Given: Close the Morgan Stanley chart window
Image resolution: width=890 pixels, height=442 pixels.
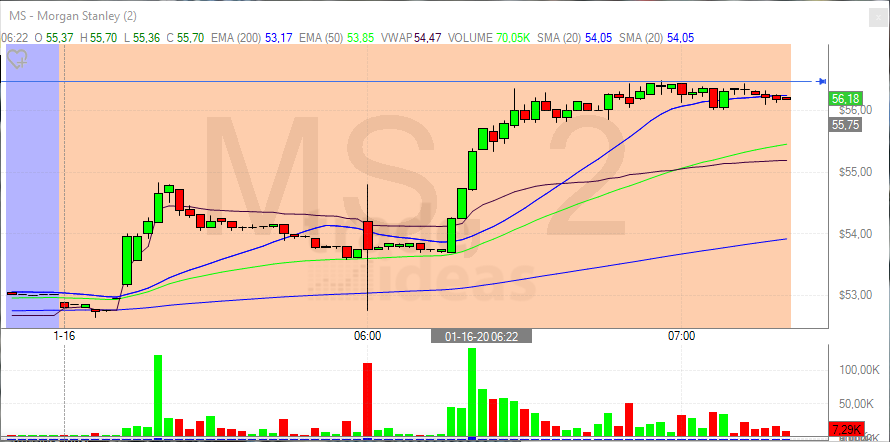Looking at the screenshot, I should coord(876,18).
